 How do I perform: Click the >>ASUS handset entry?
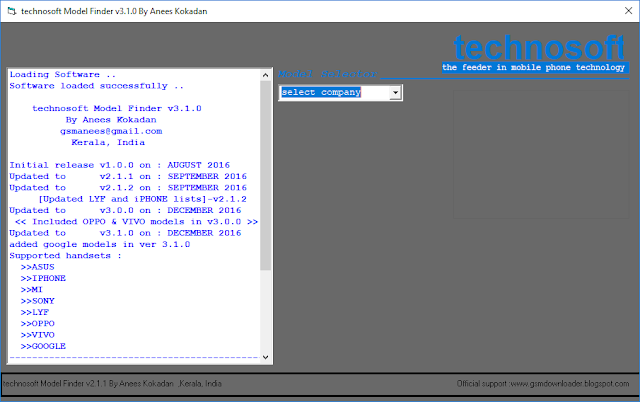pyautogui.click(x=38, y=267)
